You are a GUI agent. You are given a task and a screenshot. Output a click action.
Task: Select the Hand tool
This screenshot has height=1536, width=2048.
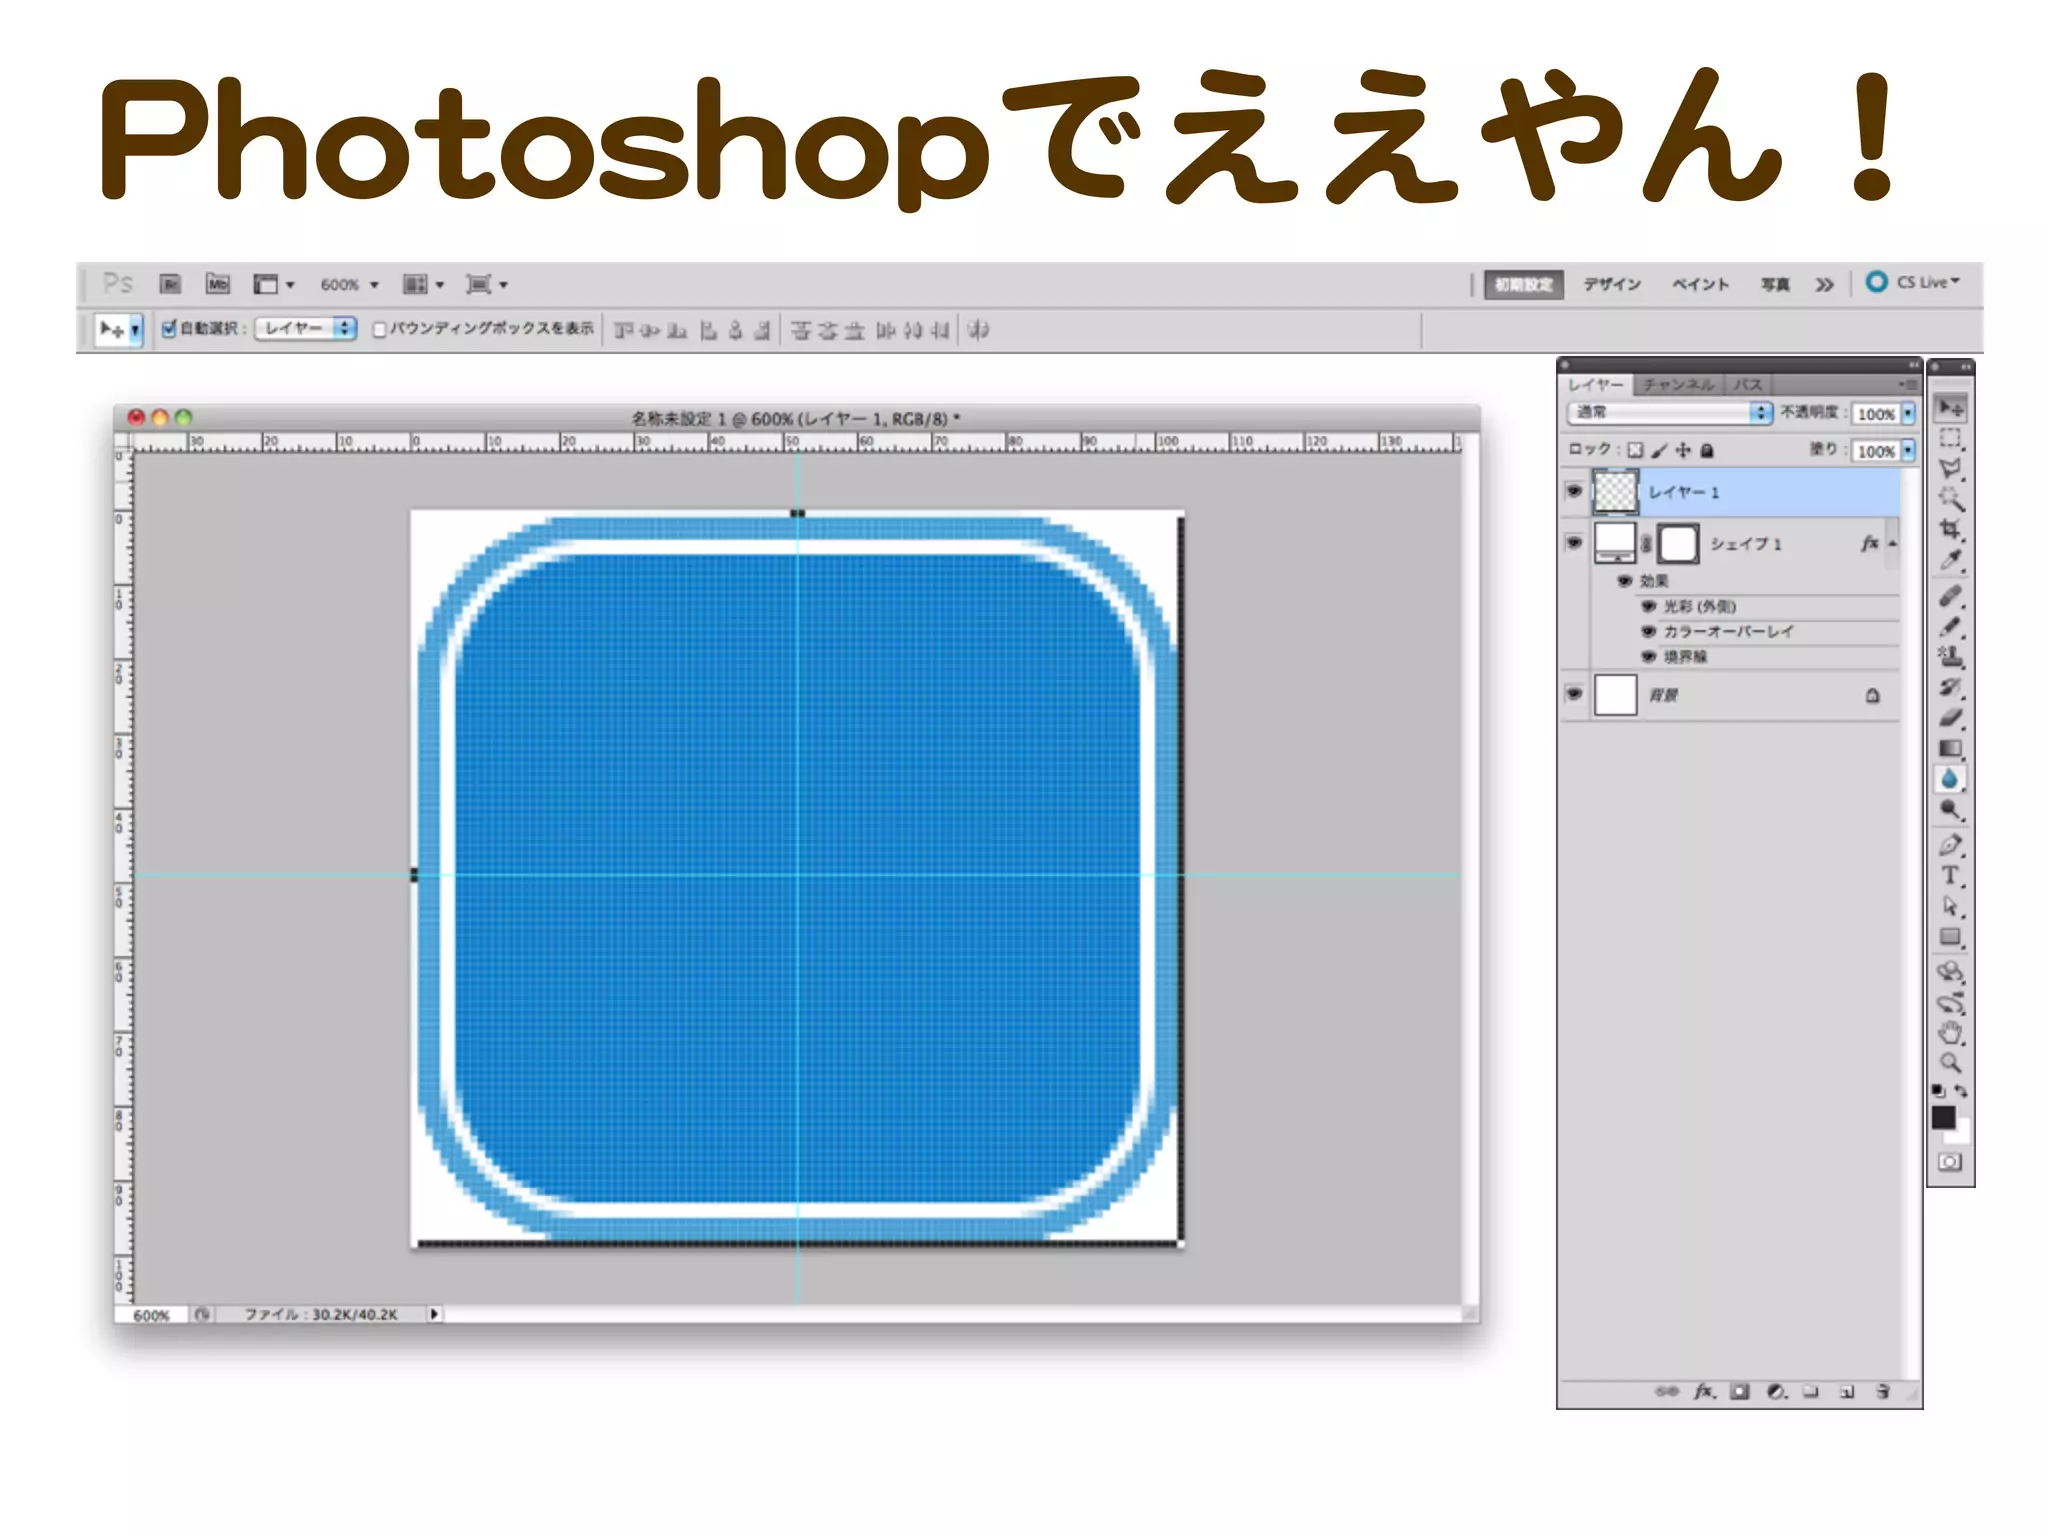tap(1949, 1033)
